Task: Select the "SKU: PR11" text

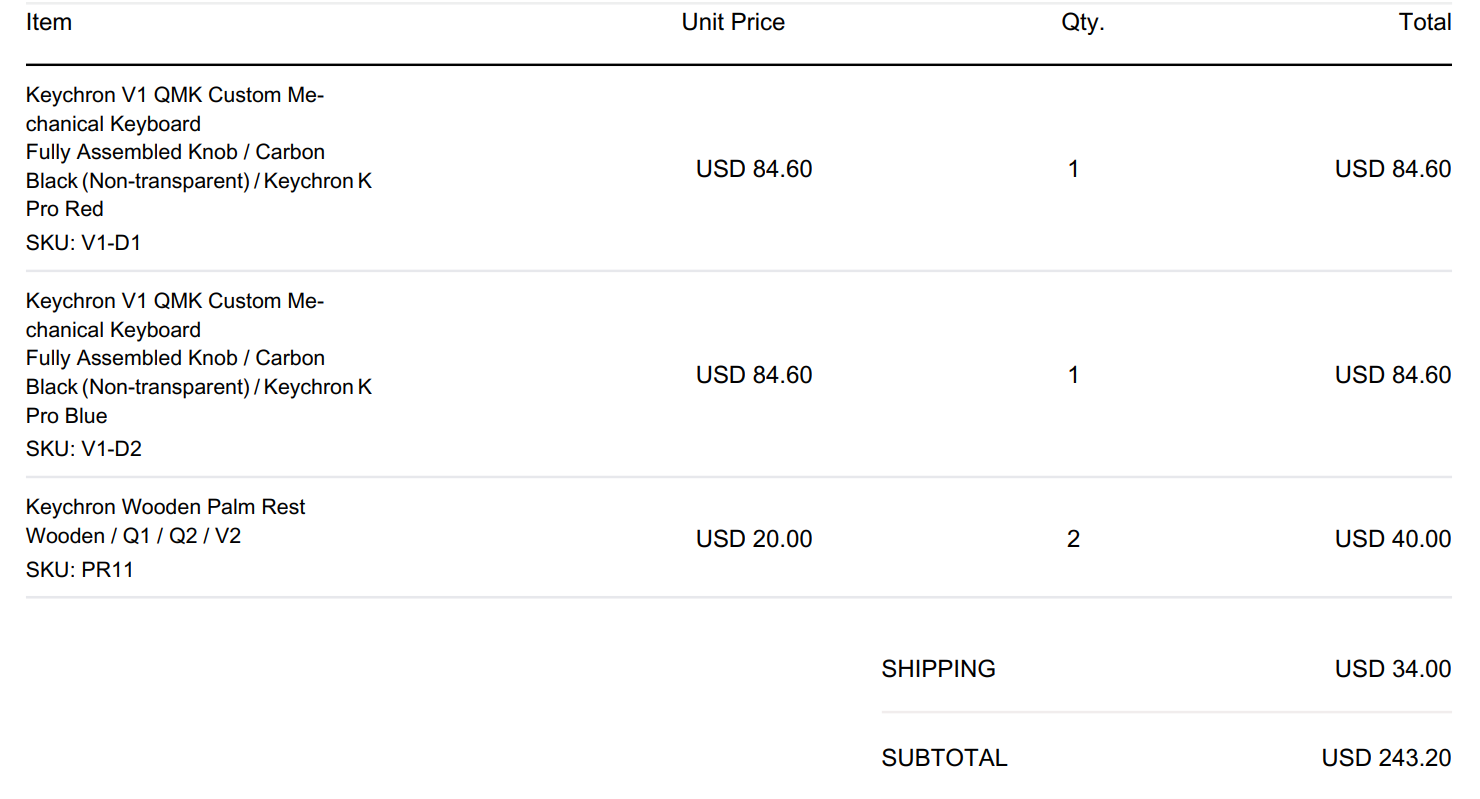Action: 79,570
